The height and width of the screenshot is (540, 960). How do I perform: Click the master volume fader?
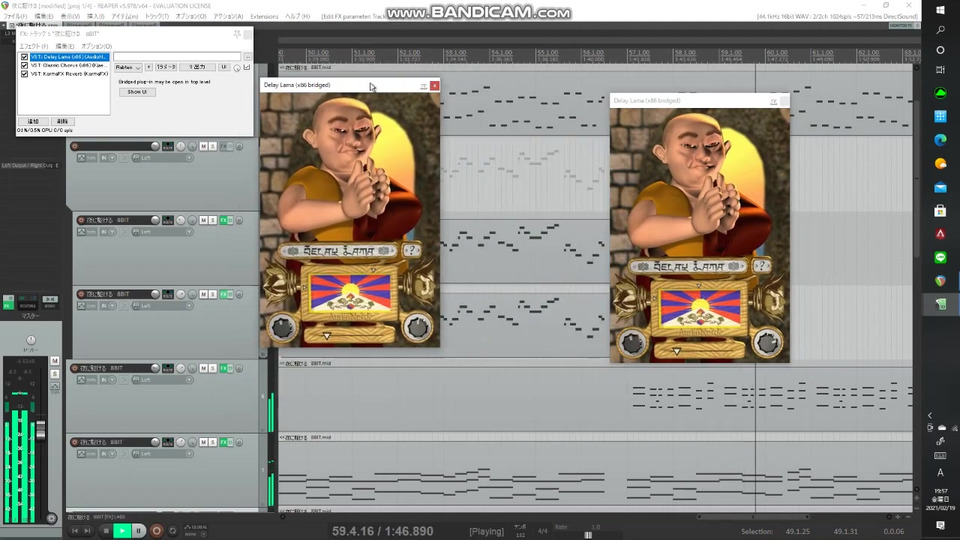[41, 430]
